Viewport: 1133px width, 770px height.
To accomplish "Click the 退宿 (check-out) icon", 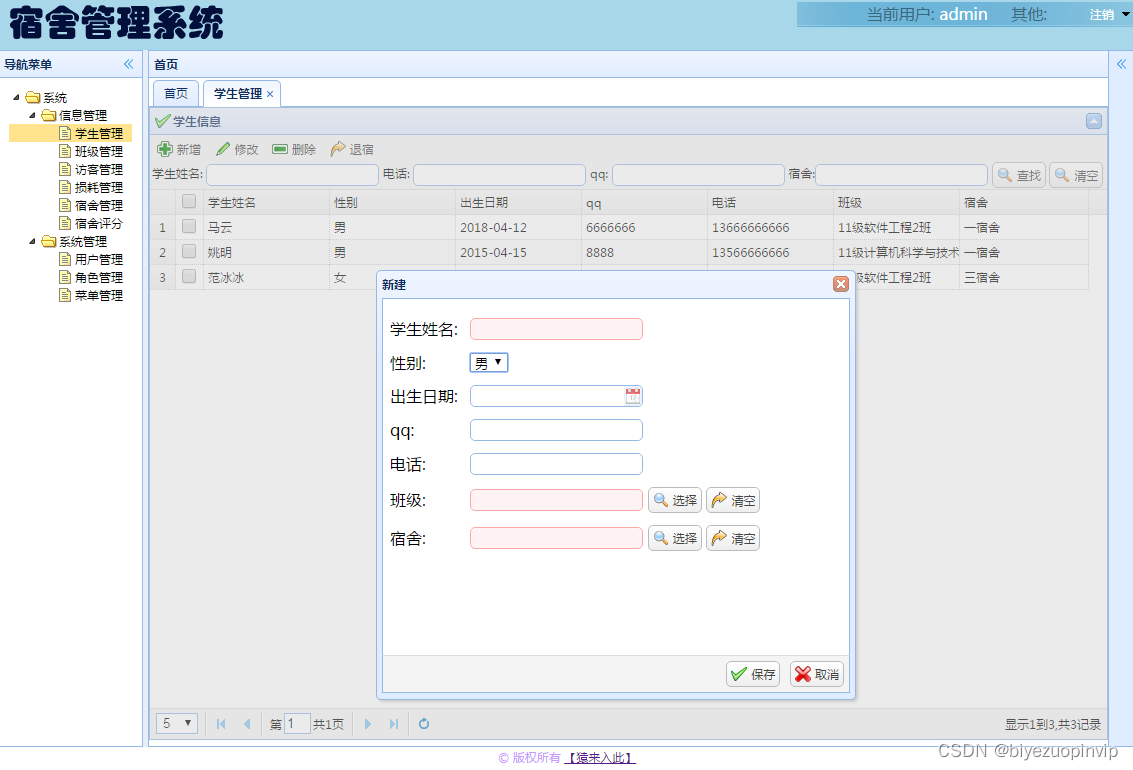I will (x=338, y=149).
